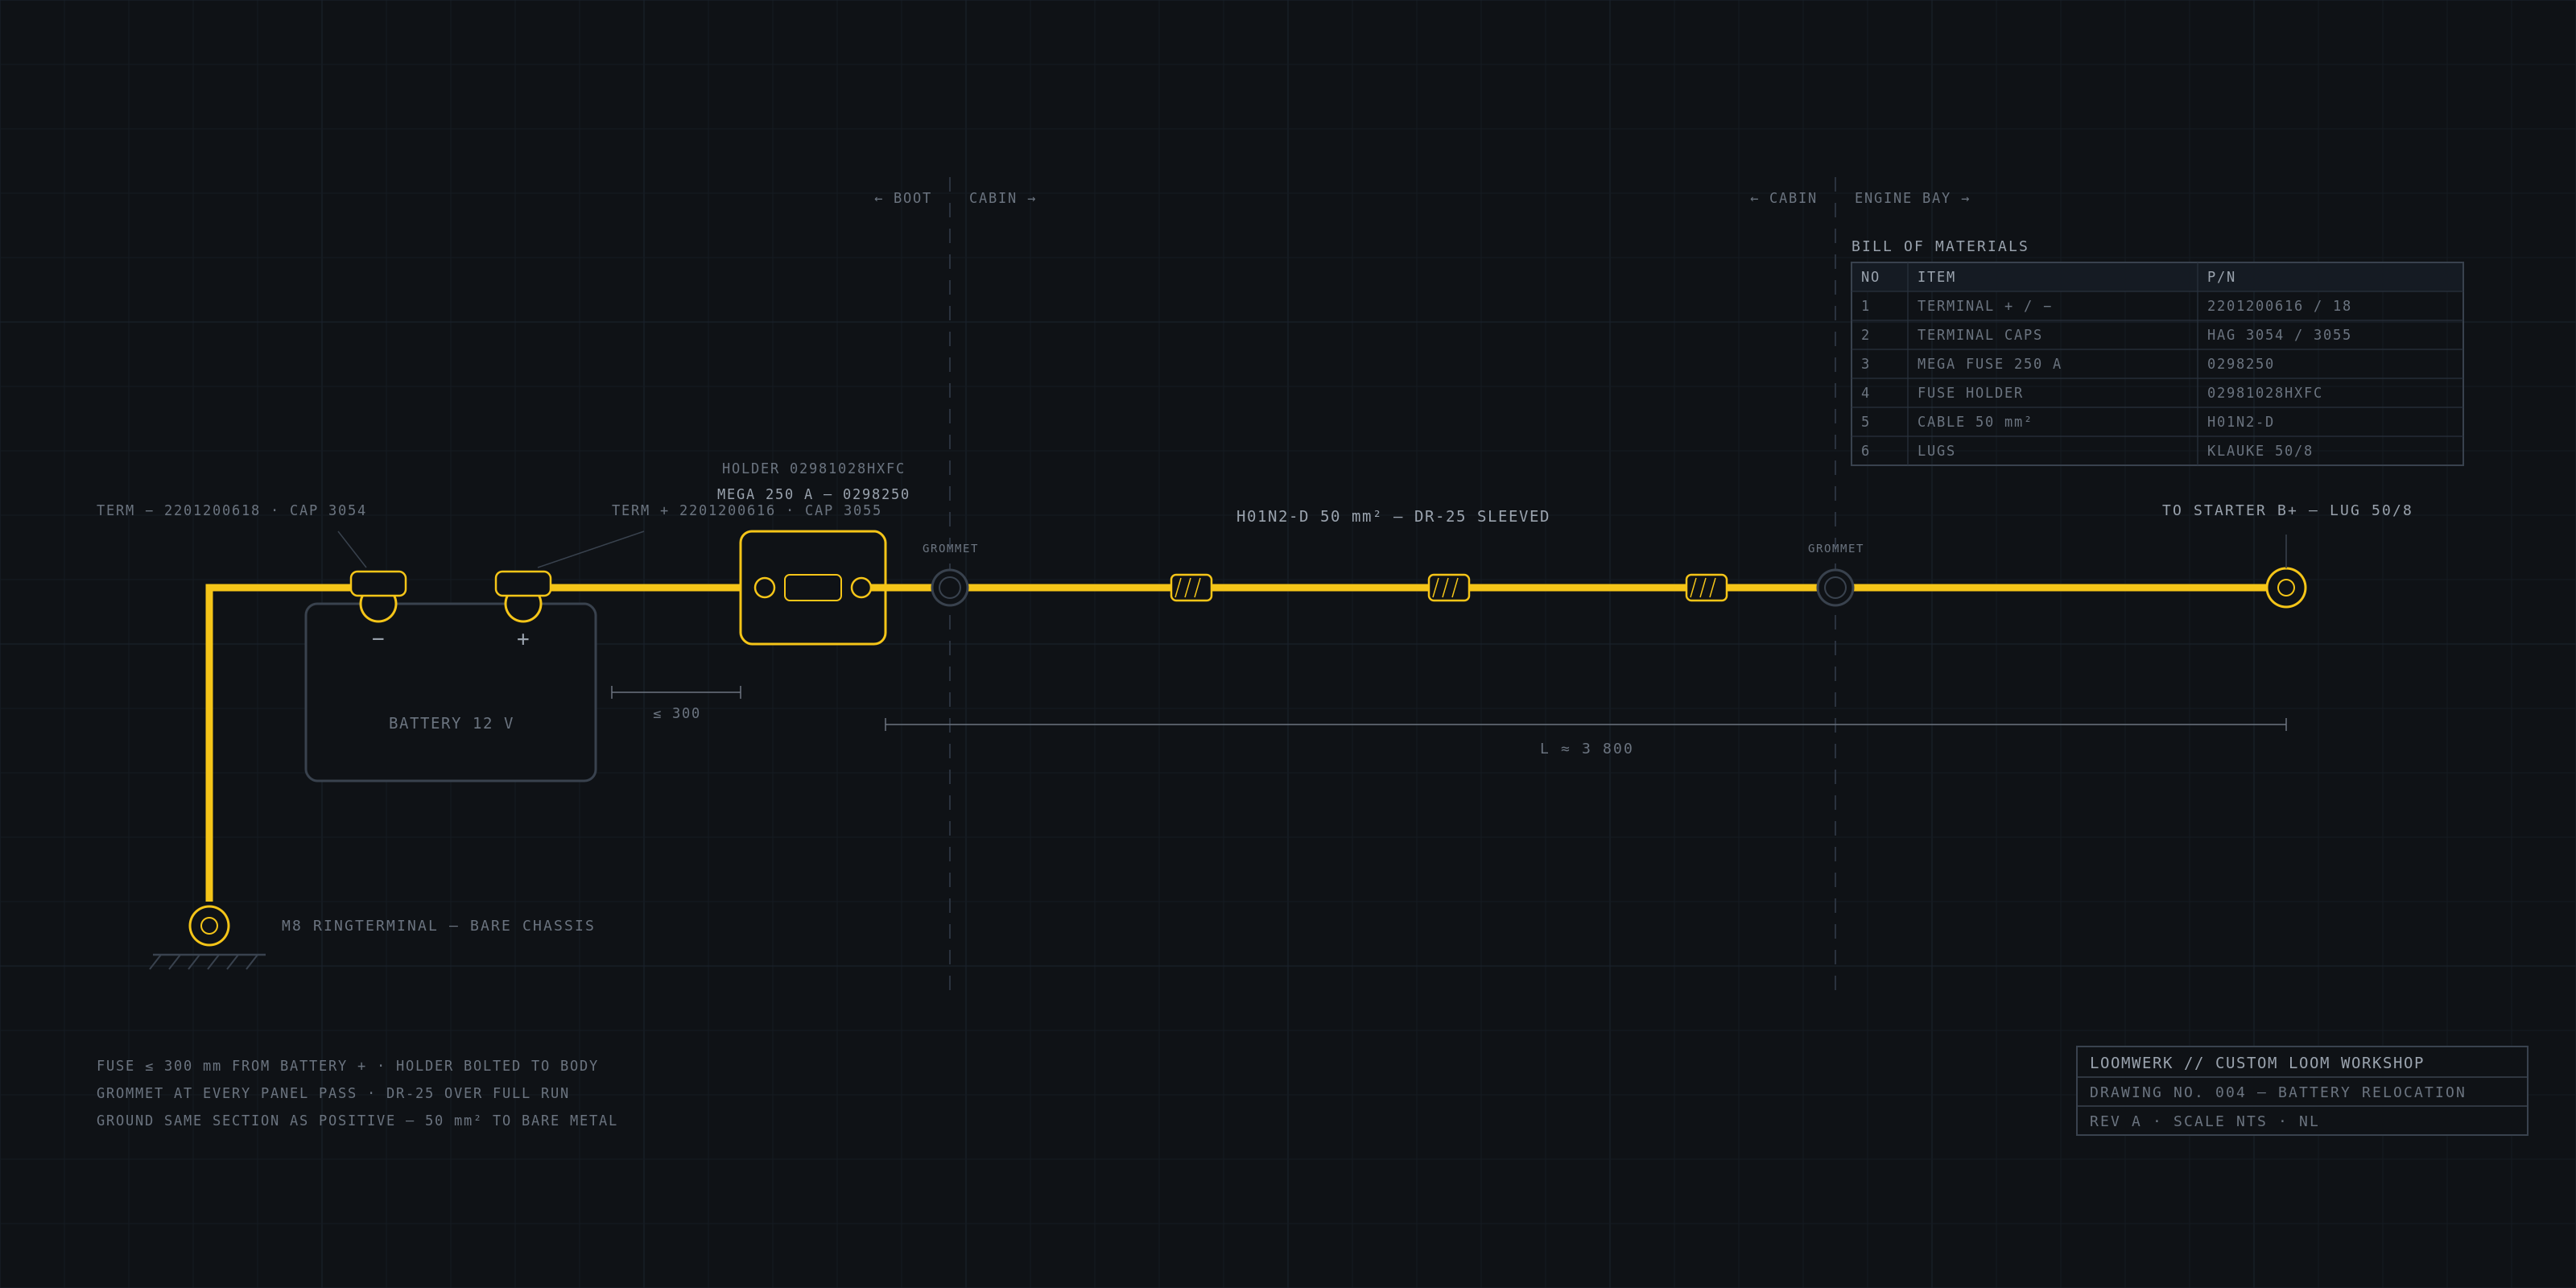This screenshot has width=2576, height=1288.
Task: Click the ← BOOT zone label
Action: point(902,198)
